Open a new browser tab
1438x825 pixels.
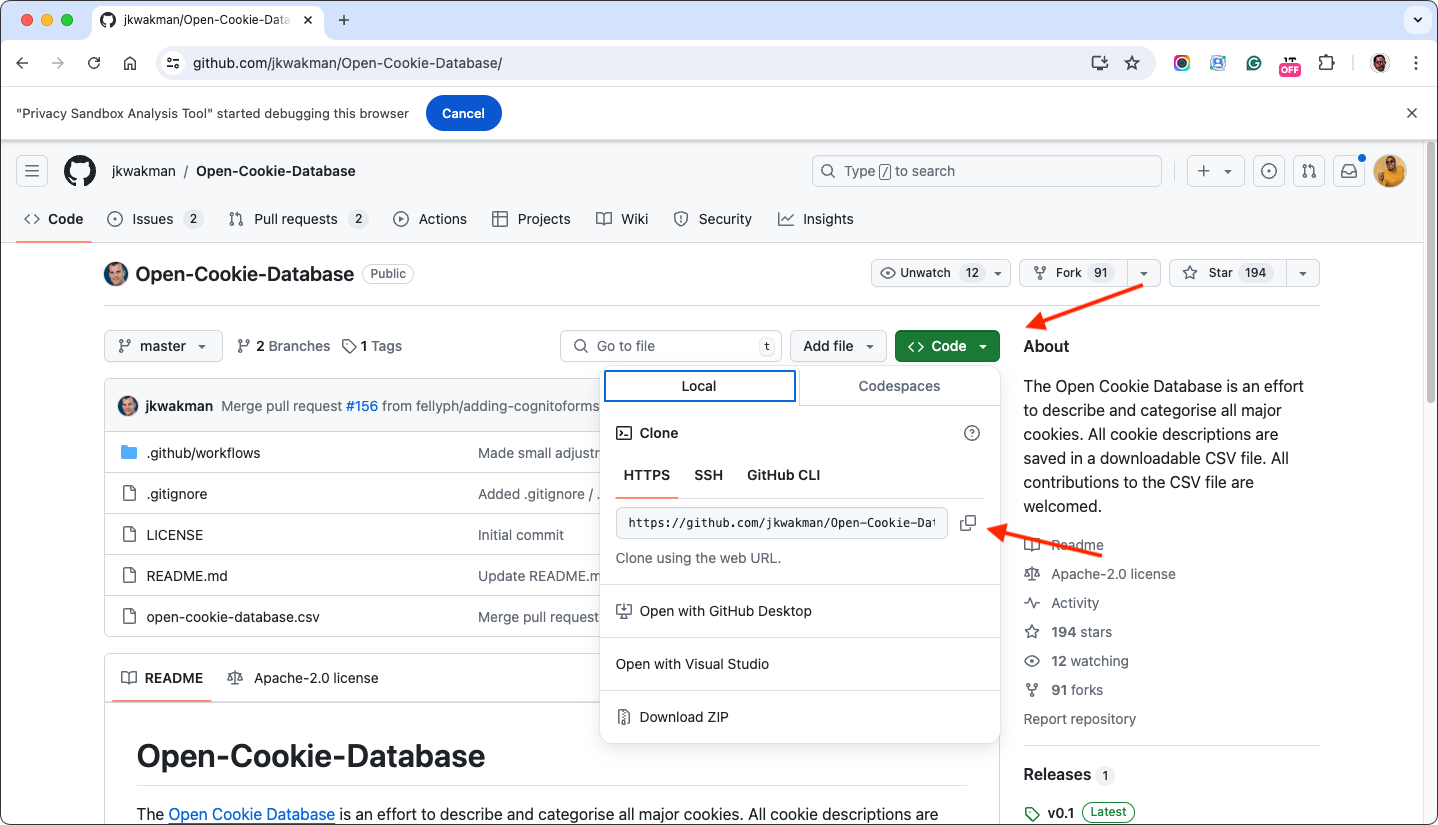click(x=344, y=20)
